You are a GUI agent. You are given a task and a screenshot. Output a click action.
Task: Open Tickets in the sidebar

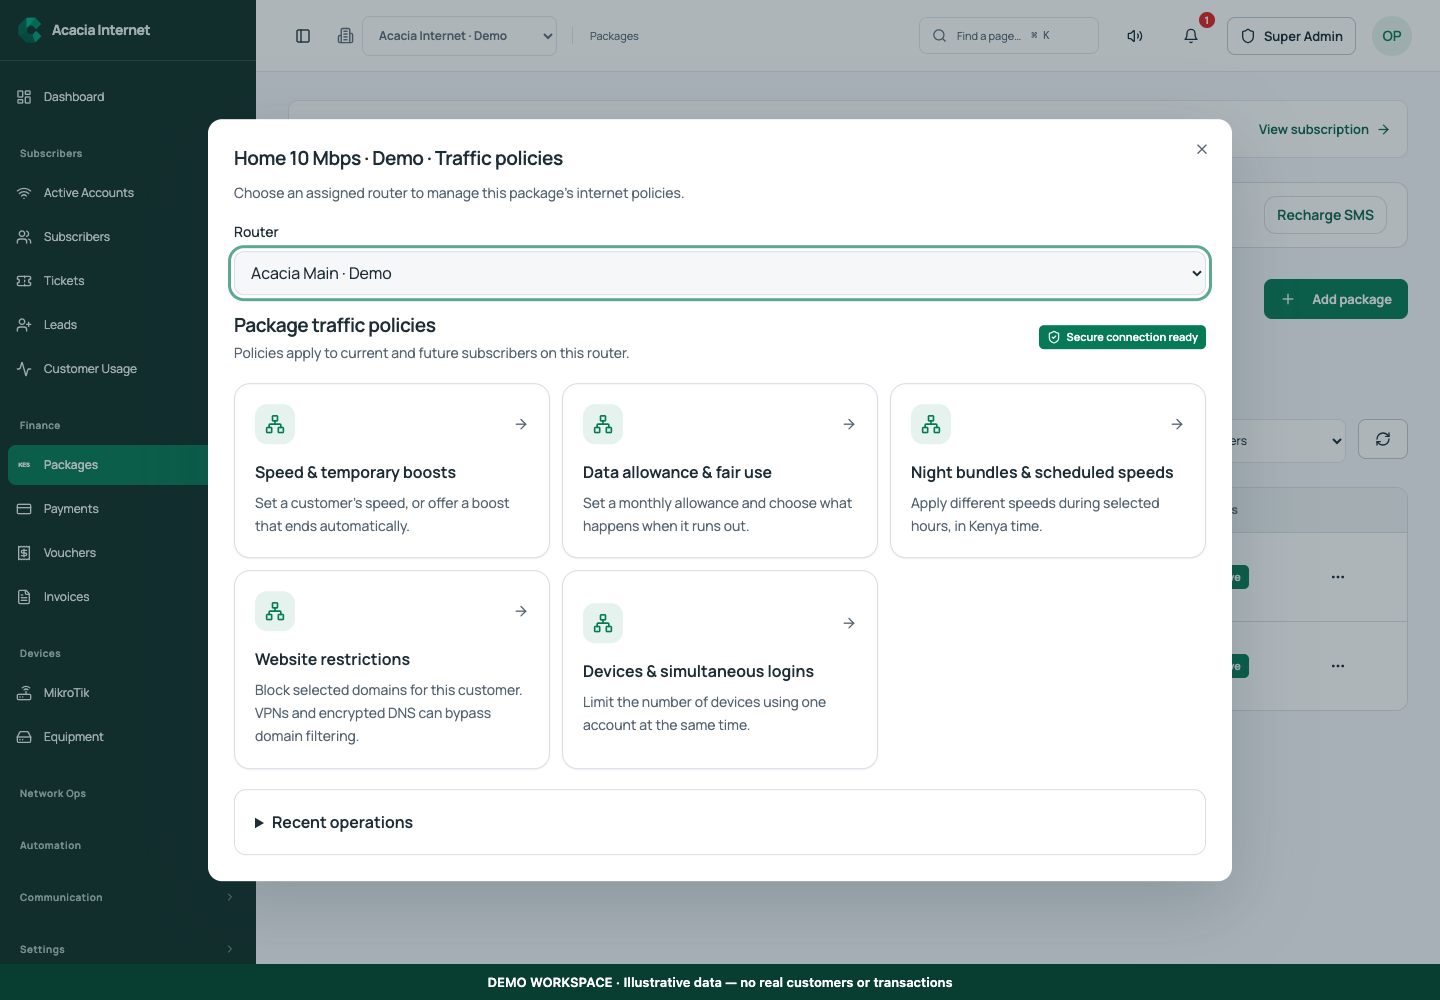pos(128,281)
